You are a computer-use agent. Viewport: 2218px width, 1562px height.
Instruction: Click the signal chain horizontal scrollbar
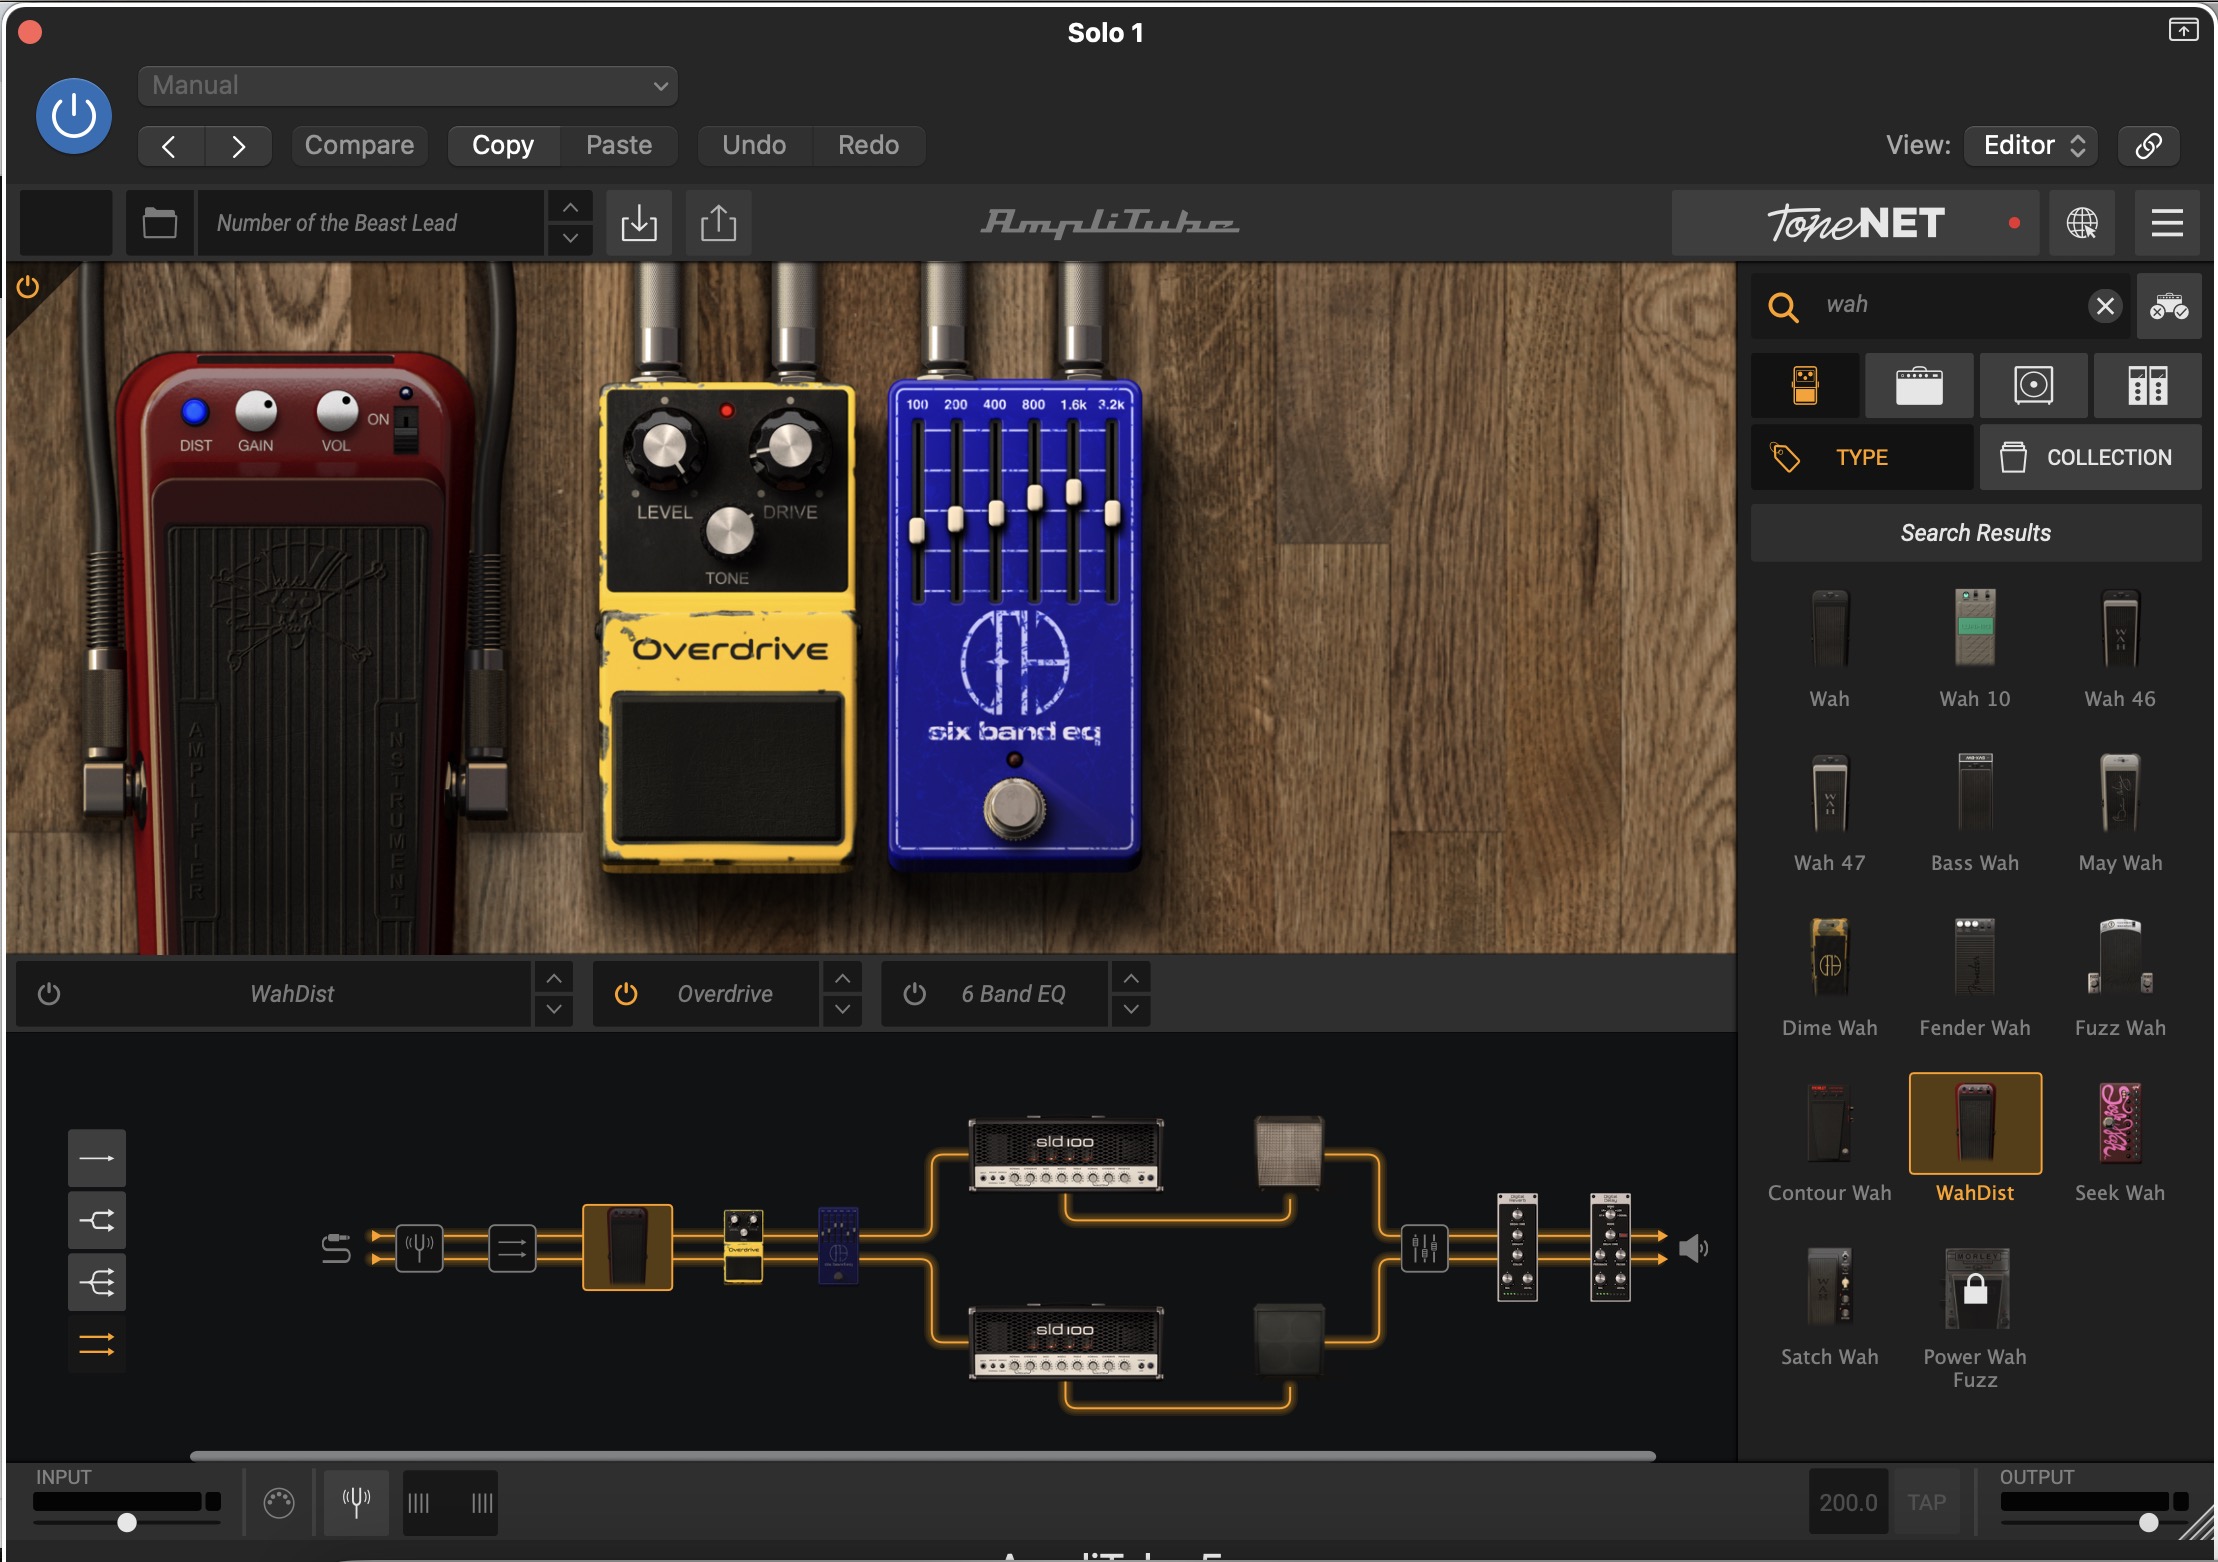[923, 1456]
